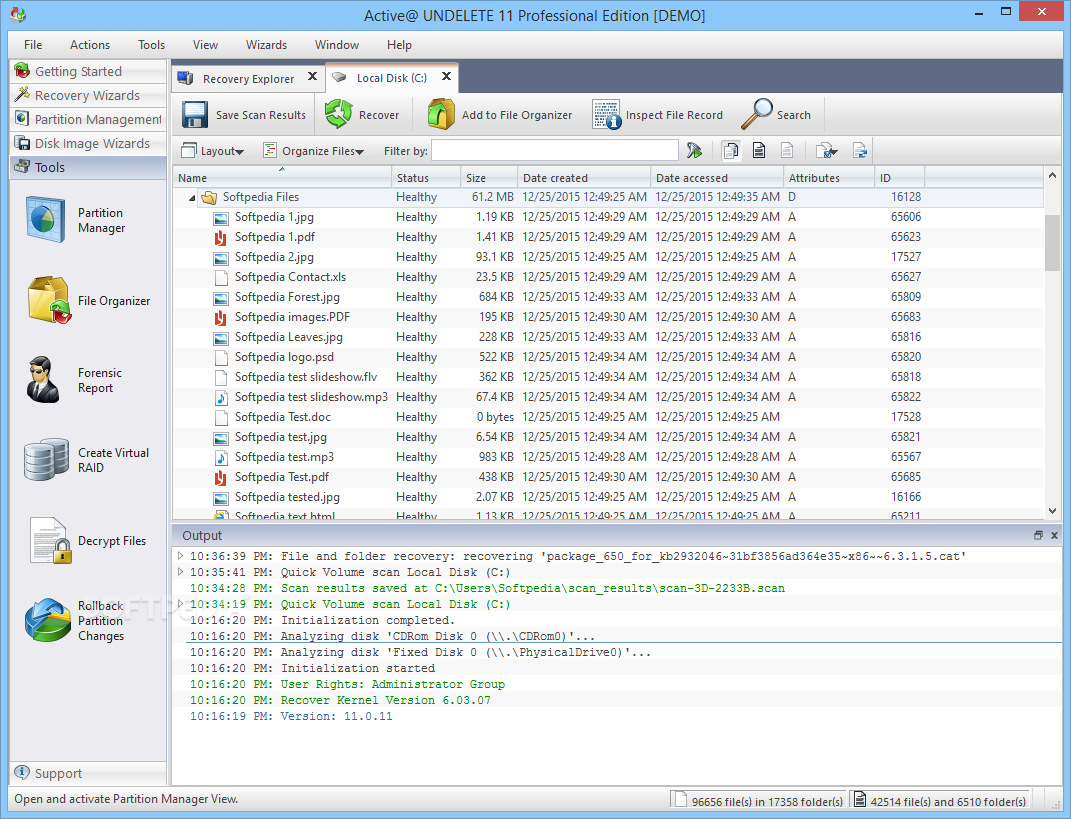Sort by Size column header

point(489,178)
